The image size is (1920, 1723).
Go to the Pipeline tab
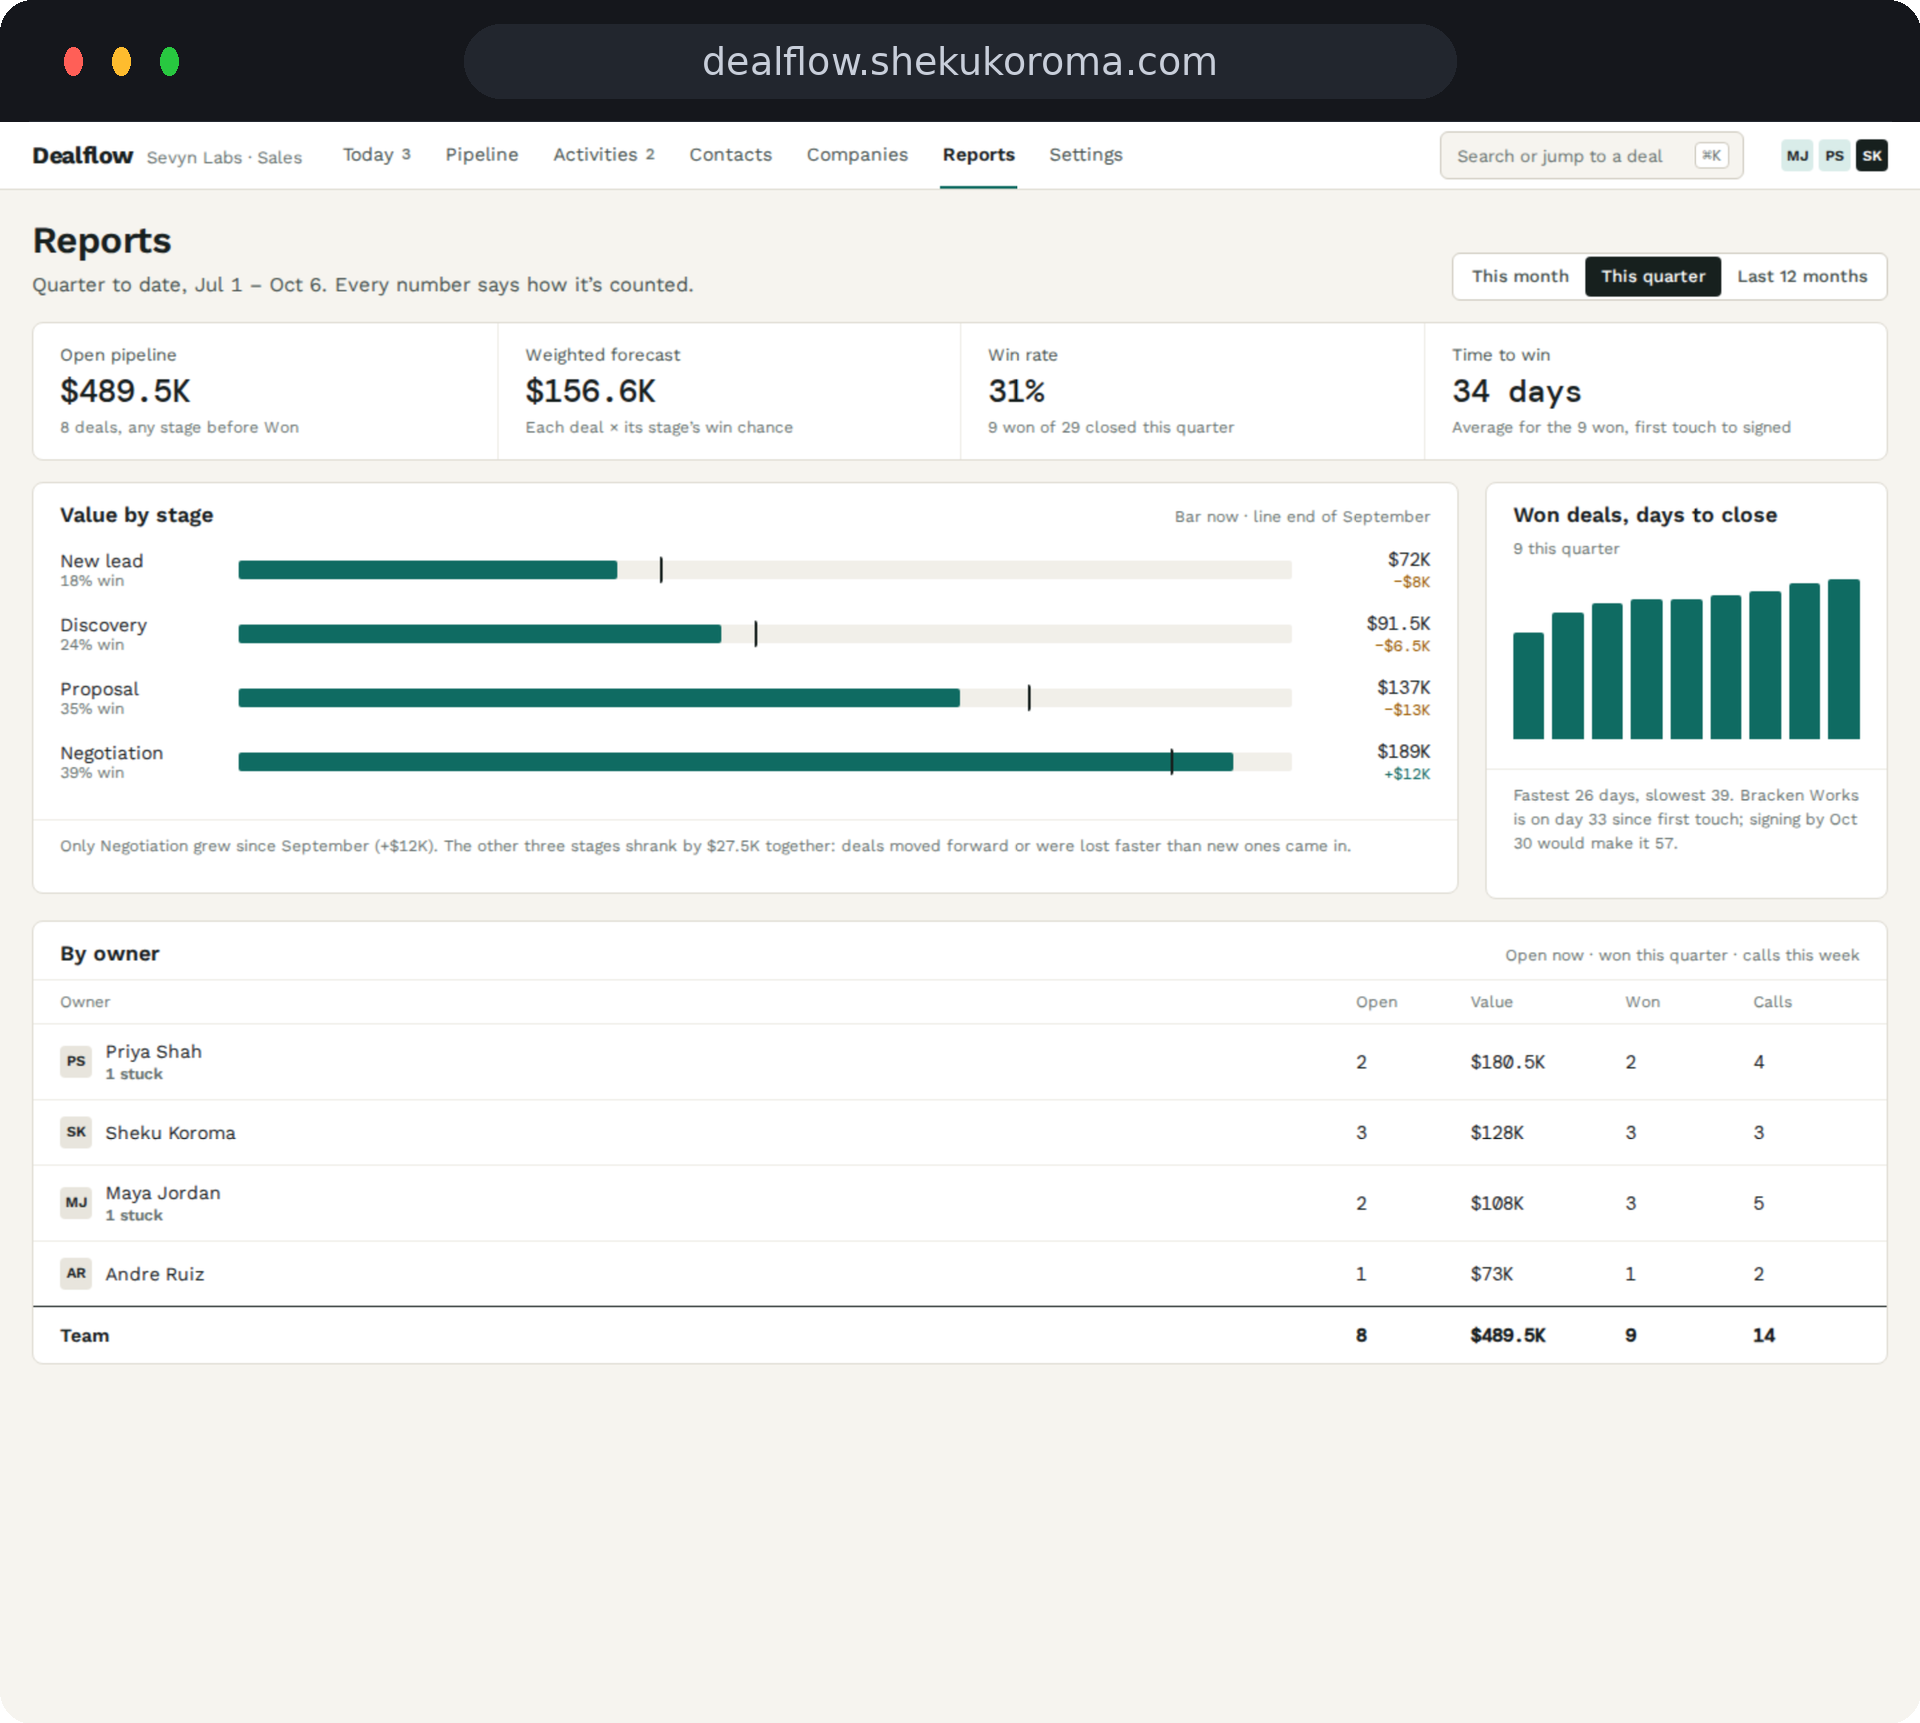point(482,155)
